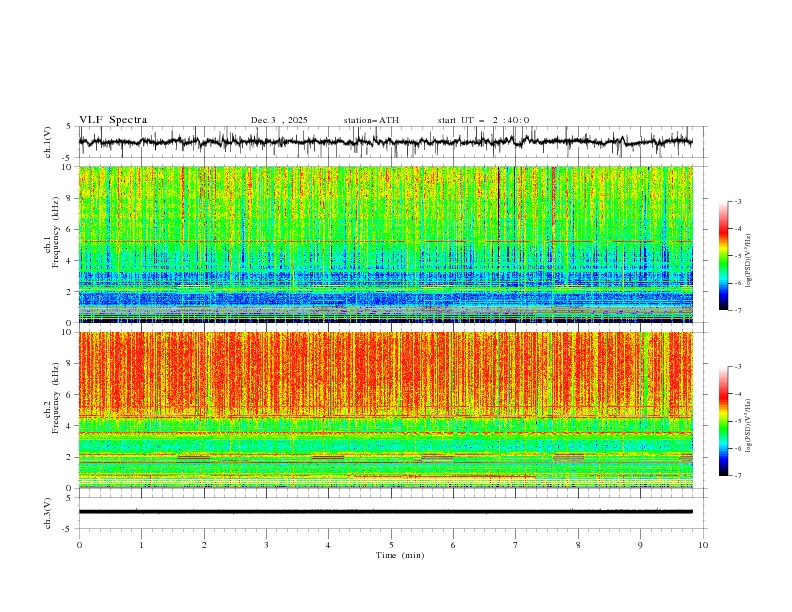Click the "-5" tick on lower color bar
792x612 pixels.
[x=738, y=421]
